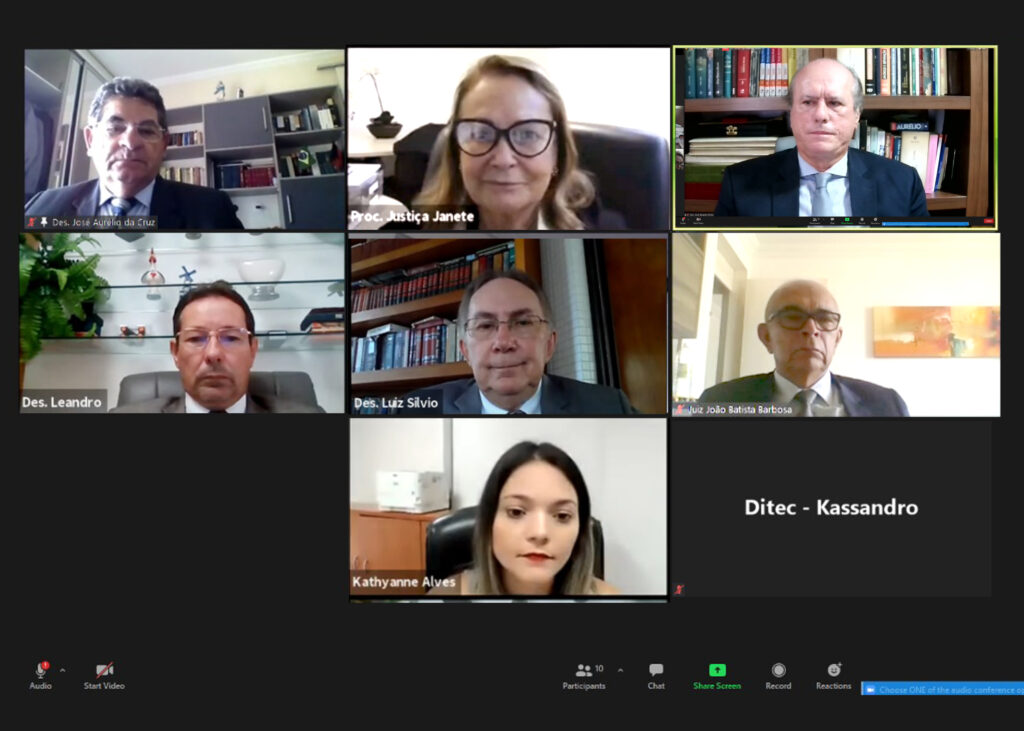
Task: Select the highlighted active speaker video tile
Action: (835, 138)
